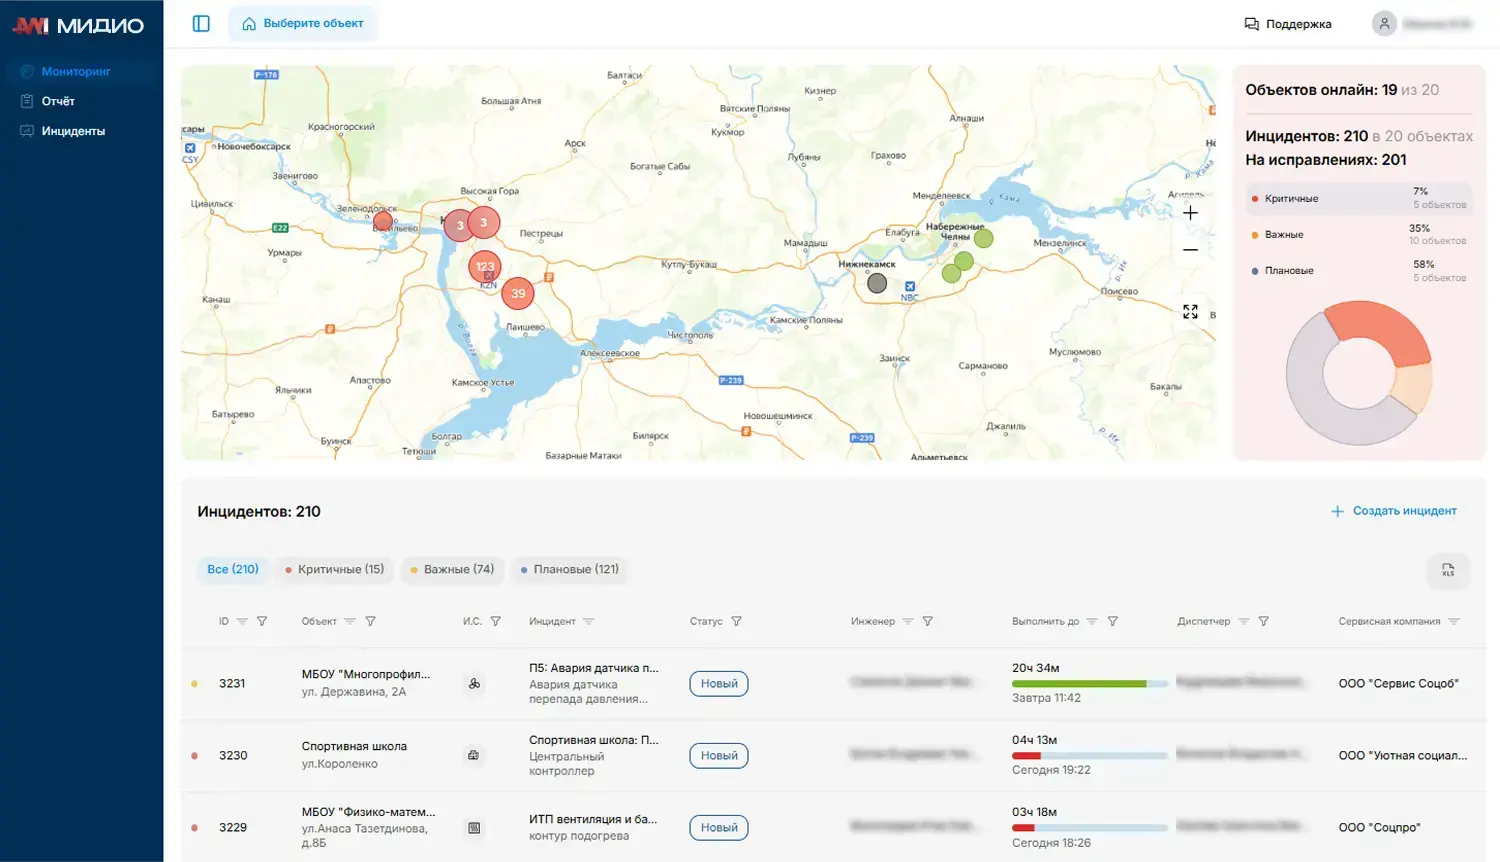Open filter for И.С. column
Image resolution: width=1500 pixels, height=862 pixels.
[495, 621]
